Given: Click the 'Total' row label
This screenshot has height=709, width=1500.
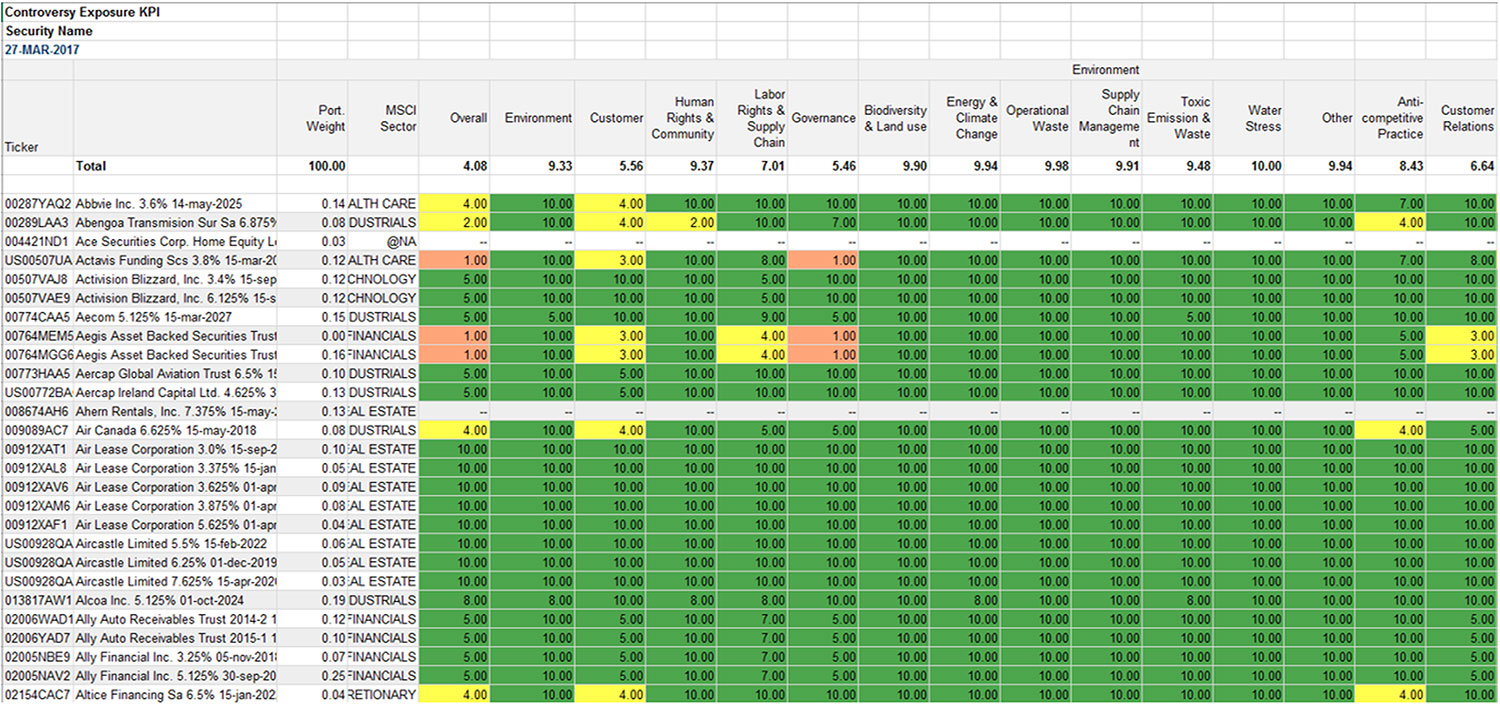Looking at the screenshot, I should click(x=91, y=166).
